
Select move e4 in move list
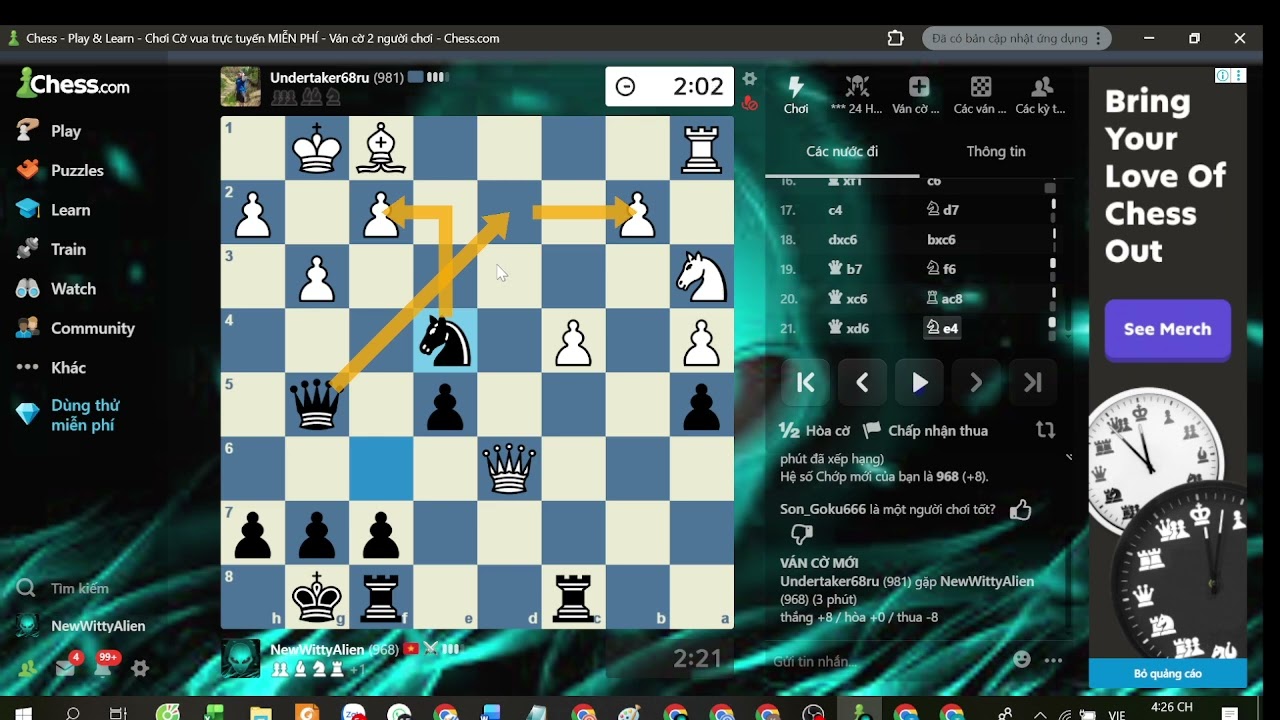point(942,328)
